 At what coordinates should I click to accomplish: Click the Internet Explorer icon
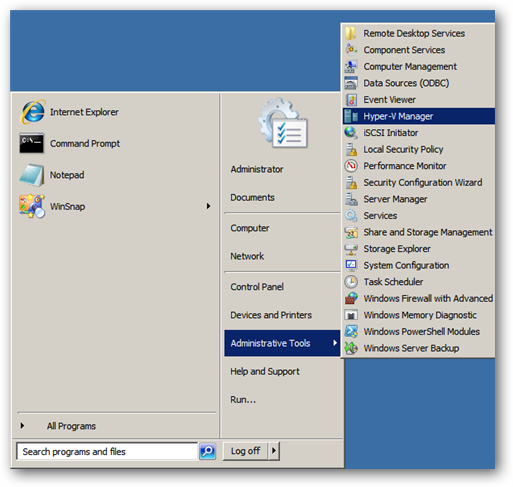(32, 112)
